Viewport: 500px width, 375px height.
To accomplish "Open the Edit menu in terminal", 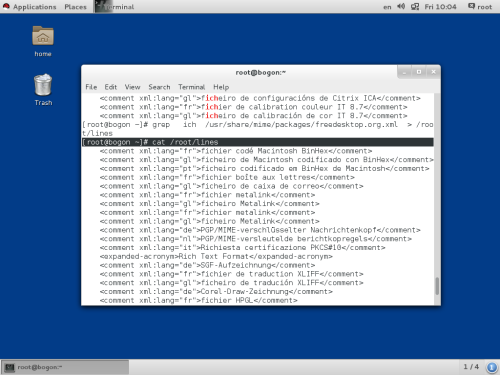I will point(111,87).
